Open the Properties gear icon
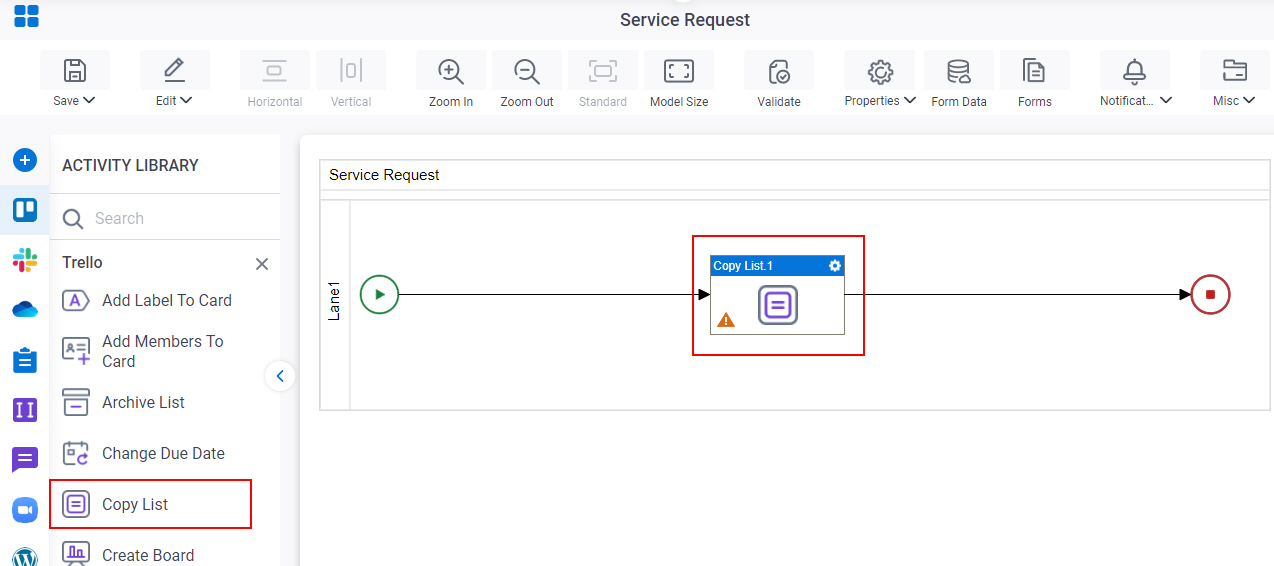 [880, 71]
